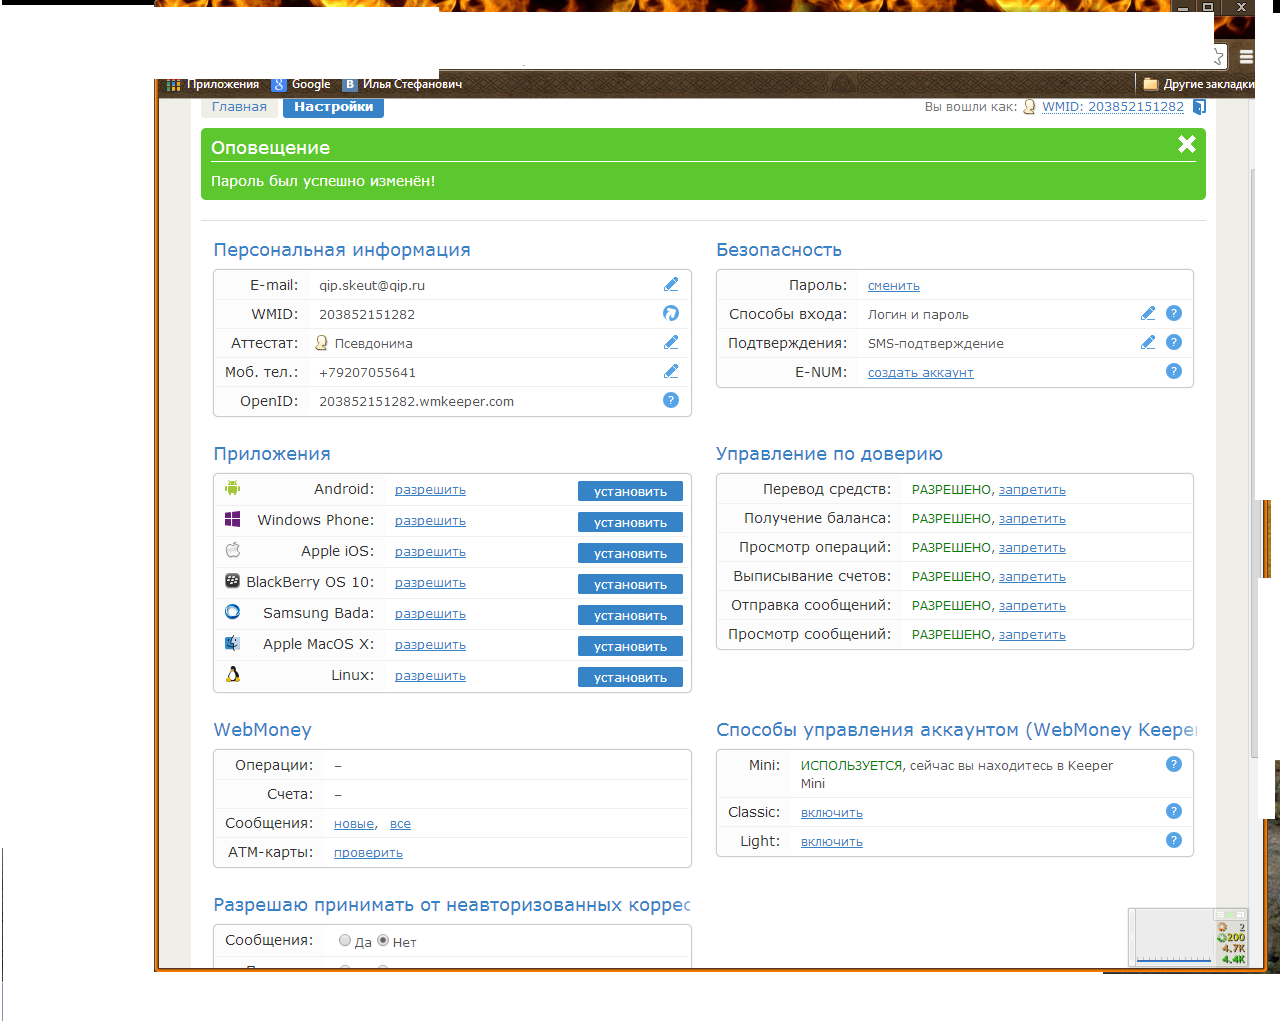1280x1024 pixels.
Task: Click проверить for ATM-карты
Action: pos(368,853)
